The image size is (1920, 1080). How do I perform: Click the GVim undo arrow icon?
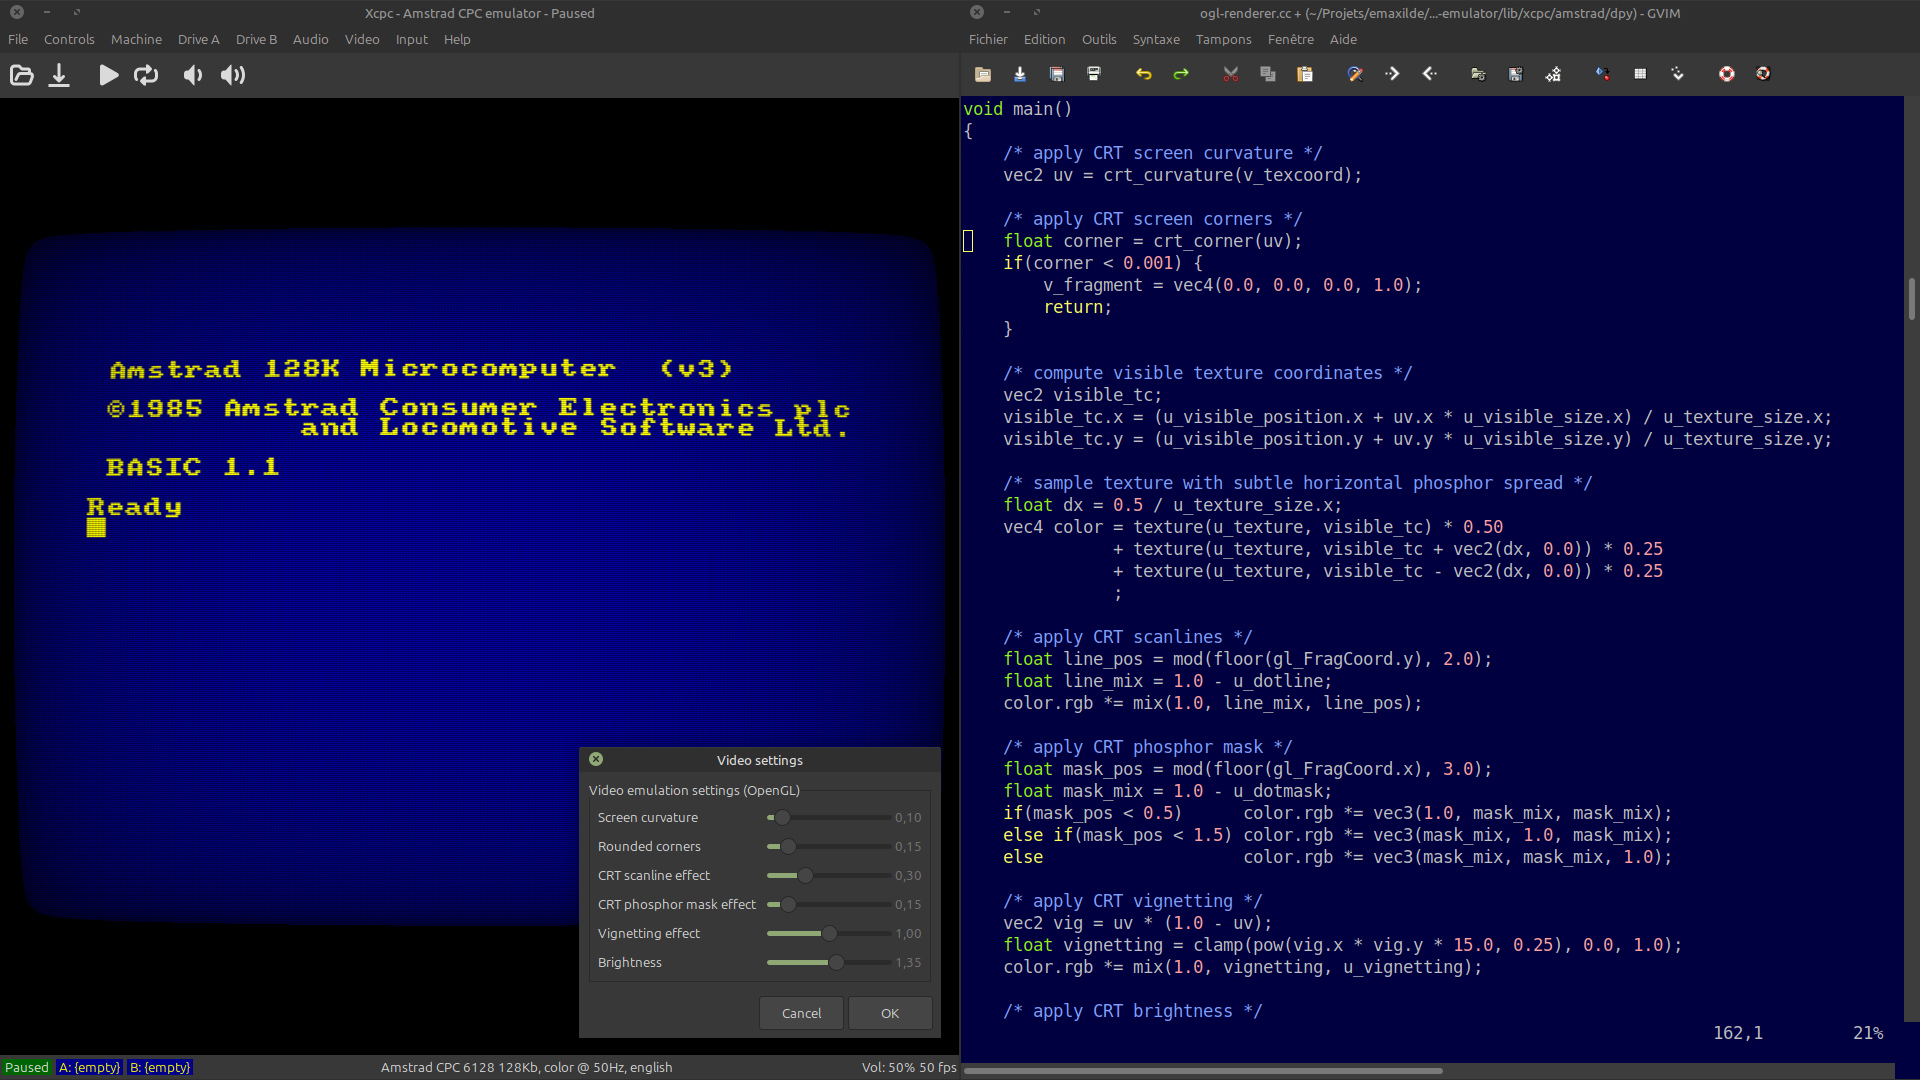tap(1143, 74)
